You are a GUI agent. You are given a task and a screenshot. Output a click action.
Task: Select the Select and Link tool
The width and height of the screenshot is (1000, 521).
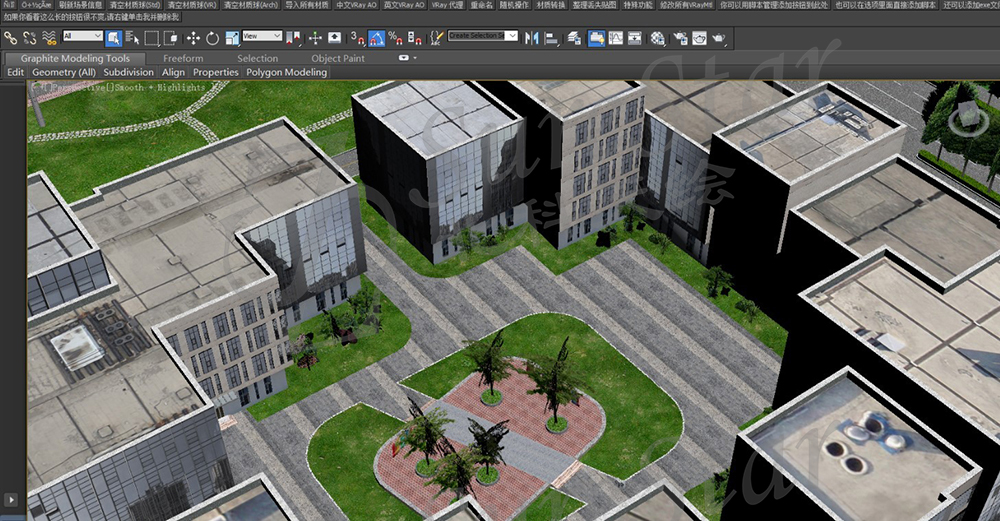[11, 38]
